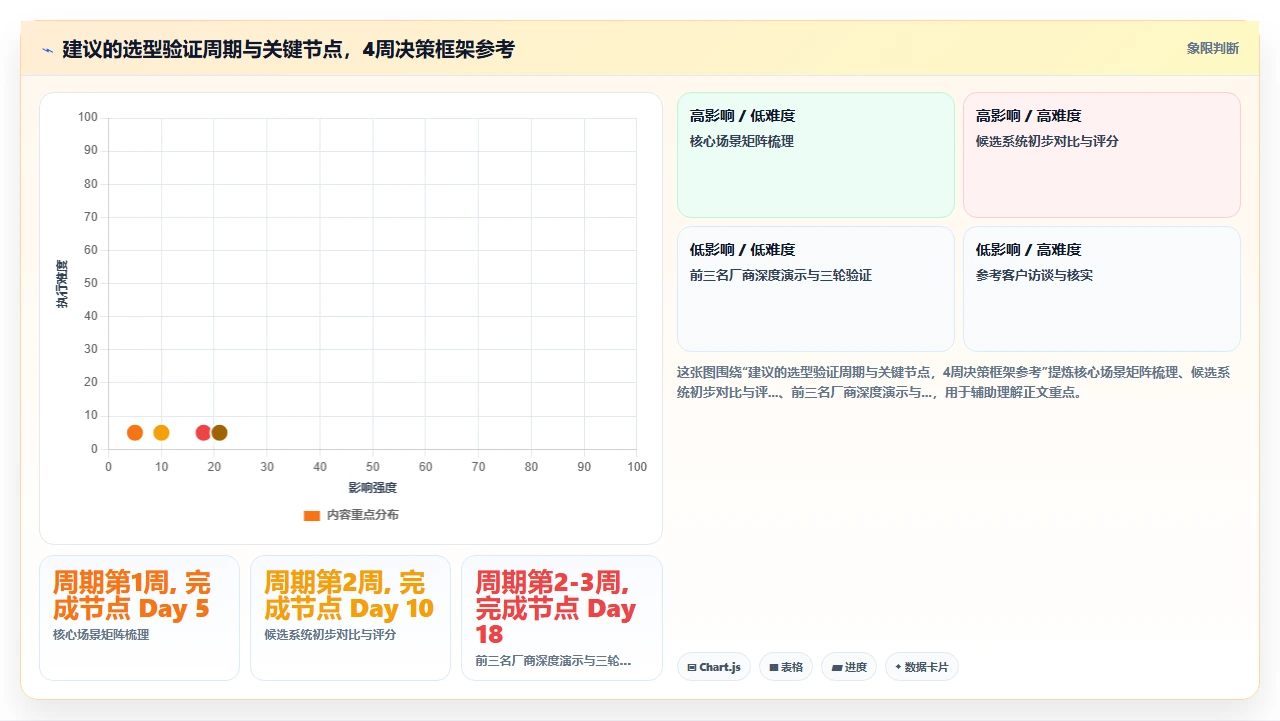The width and height of the screenshot is (1280, 721).
Task: Click 核心场景矩阵梳理 under the Day 5 card
Action: pos(101,635)
